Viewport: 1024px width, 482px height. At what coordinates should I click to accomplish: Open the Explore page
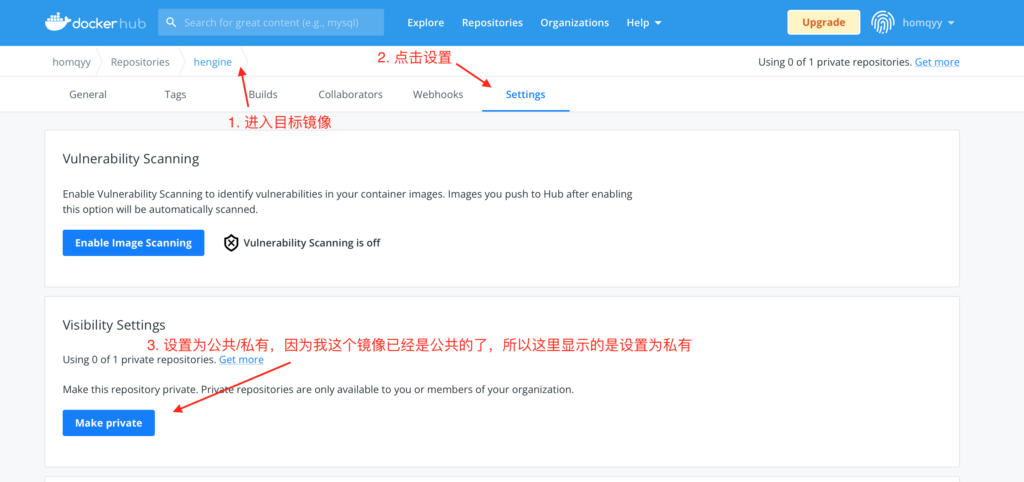pos(425,23)
